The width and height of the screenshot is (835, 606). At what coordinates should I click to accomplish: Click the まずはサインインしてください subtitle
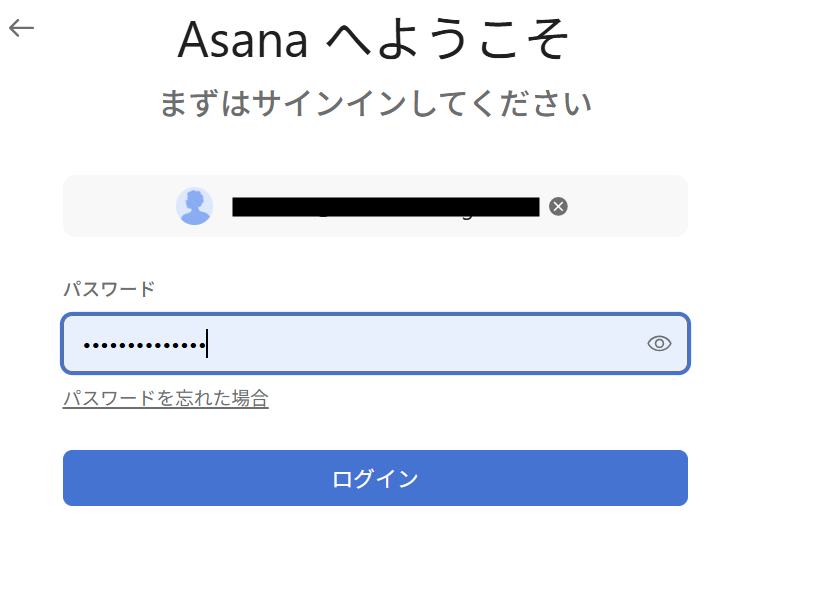click(x=375, y=103)
